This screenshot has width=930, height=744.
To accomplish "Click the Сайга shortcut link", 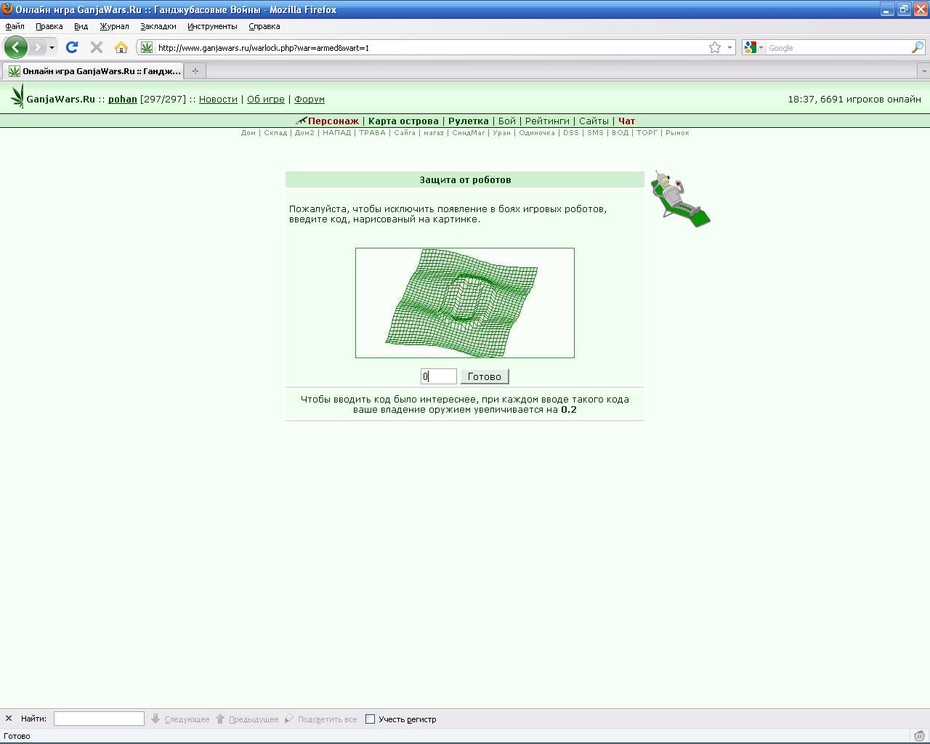I will click(x=405, y=133).
